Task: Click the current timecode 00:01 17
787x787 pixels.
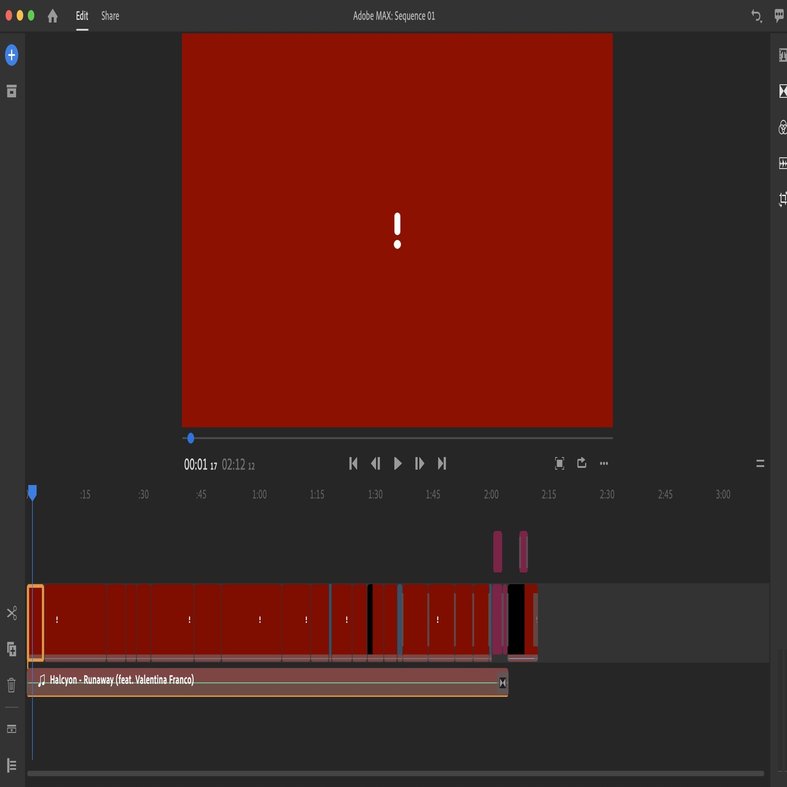Action: click(200, 465)
